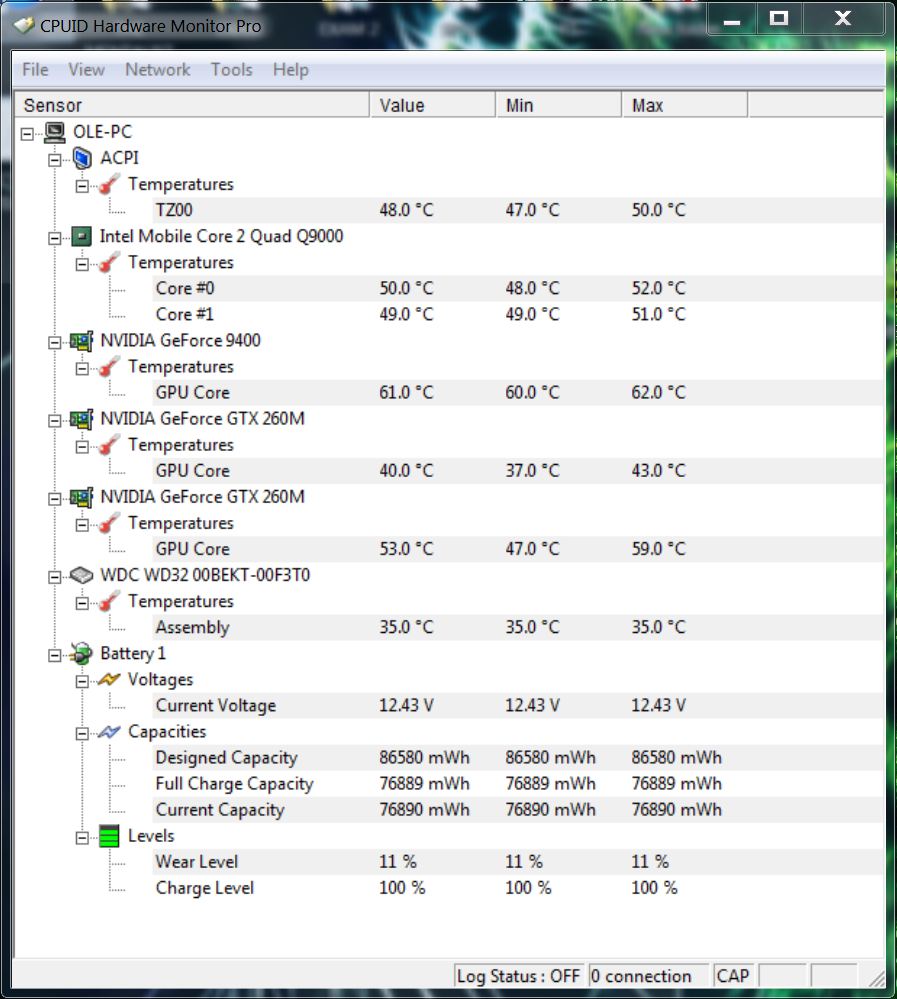Collapse the NVIDIA GeForce 9400 node
This screenshot has height=999, width=897.
coord(55,343)
